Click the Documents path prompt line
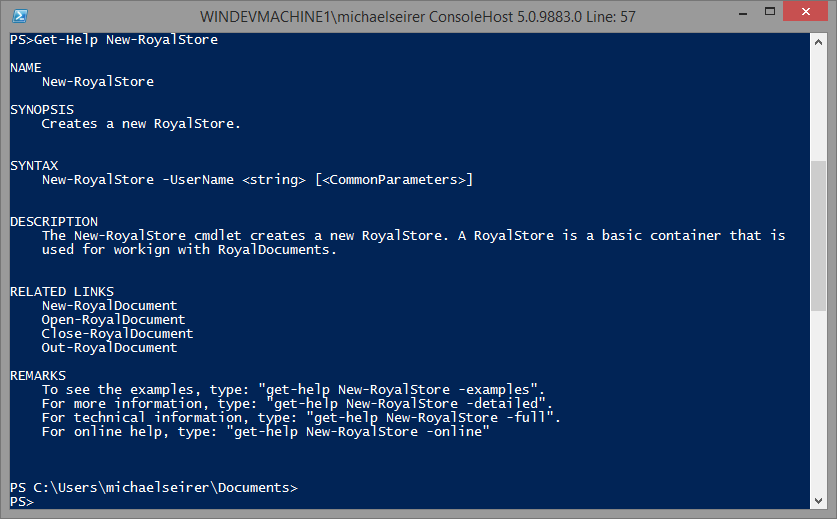 [154, 487]
